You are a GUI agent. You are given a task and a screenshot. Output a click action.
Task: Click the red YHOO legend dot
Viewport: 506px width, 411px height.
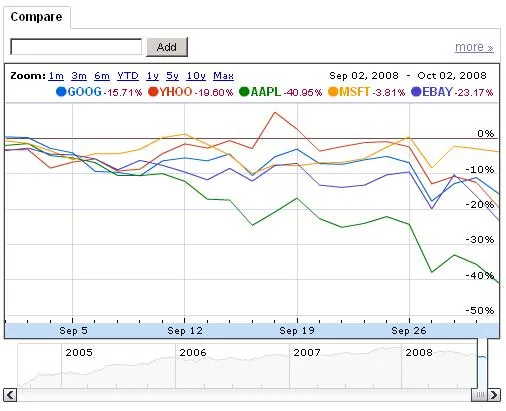[x=153, y=92]
